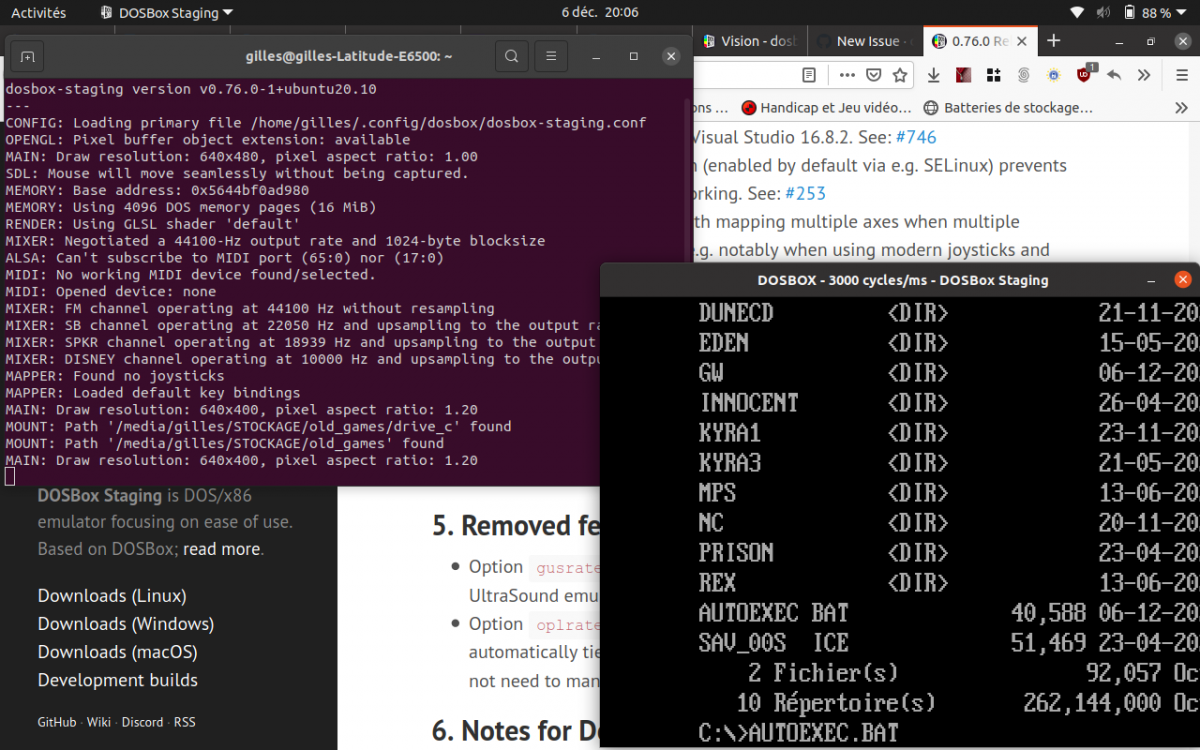
Task: Open Downloads (Linux) link
Action: click(x=112, y=596)
